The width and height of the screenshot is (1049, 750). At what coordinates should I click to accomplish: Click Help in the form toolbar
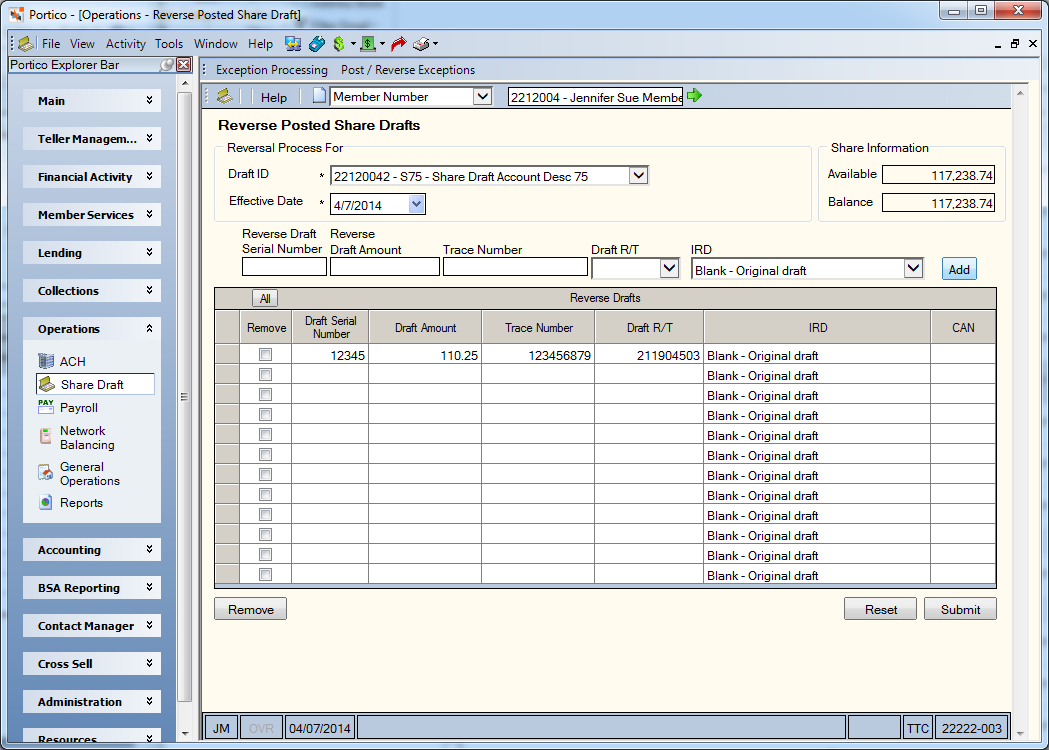[x=274, y=97]
